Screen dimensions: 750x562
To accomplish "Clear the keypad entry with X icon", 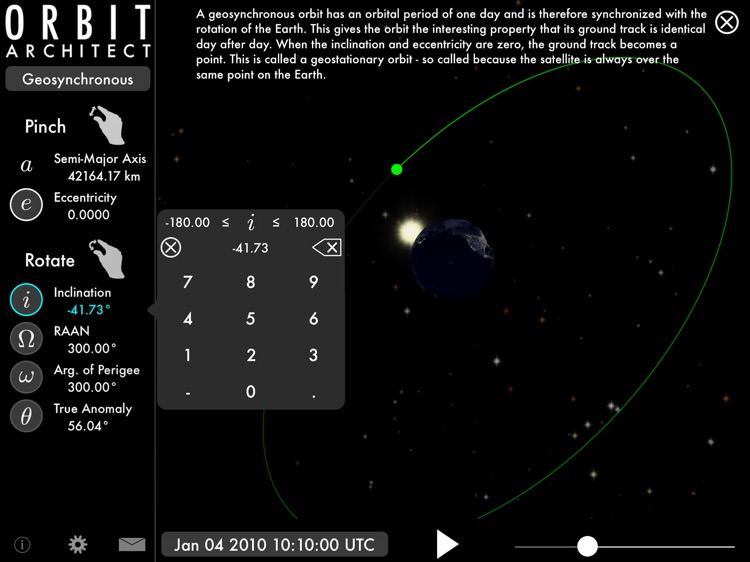I will pos(171,248).
